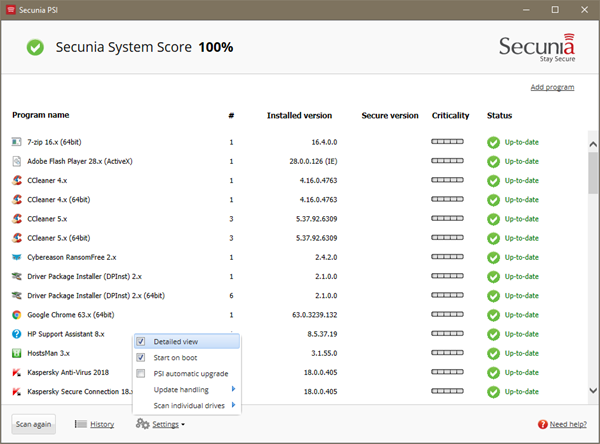This screenshot has height=444, width=600.
Task: Uncheck the Detailed view checkbox
Action: point(141,341)
